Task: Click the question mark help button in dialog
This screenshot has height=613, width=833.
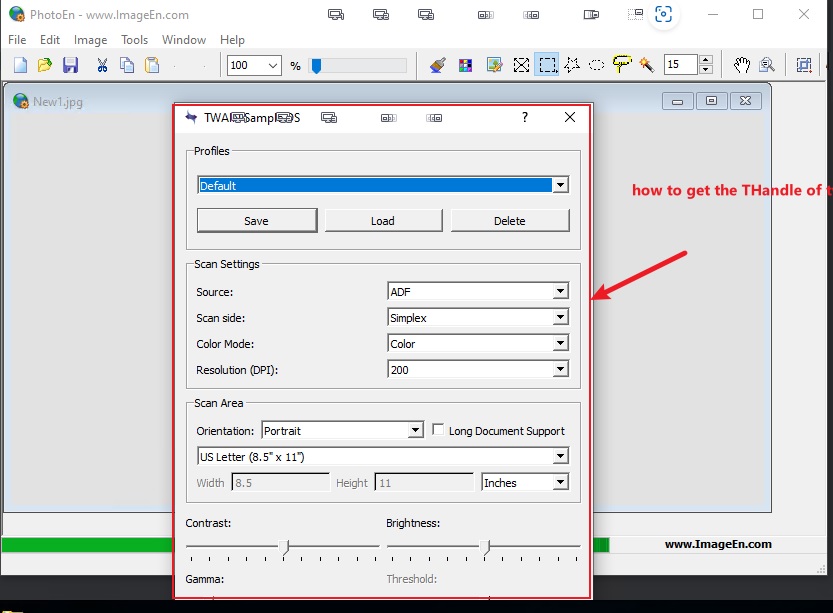Action: click(525, 117)
